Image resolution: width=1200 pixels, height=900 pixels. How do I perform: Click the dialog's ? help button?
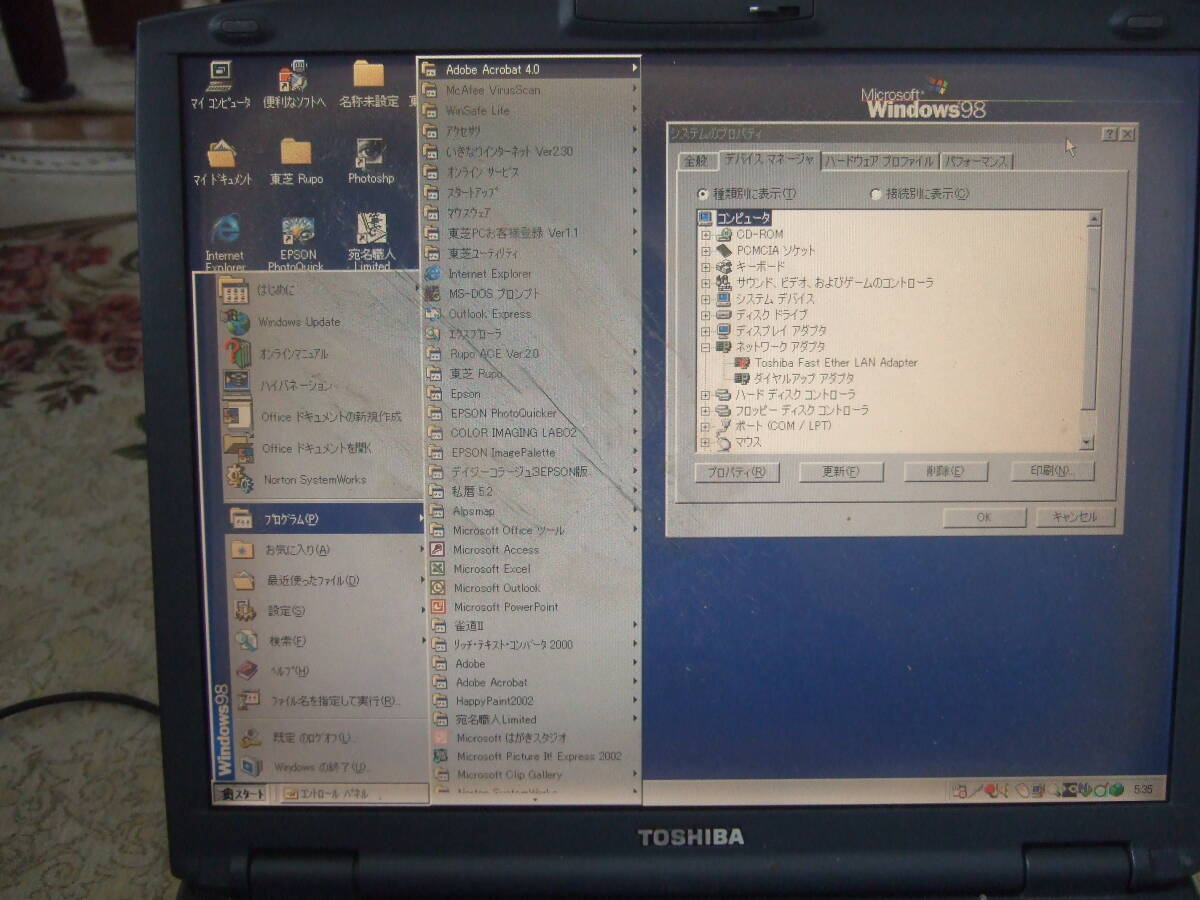pos(1109,134)
